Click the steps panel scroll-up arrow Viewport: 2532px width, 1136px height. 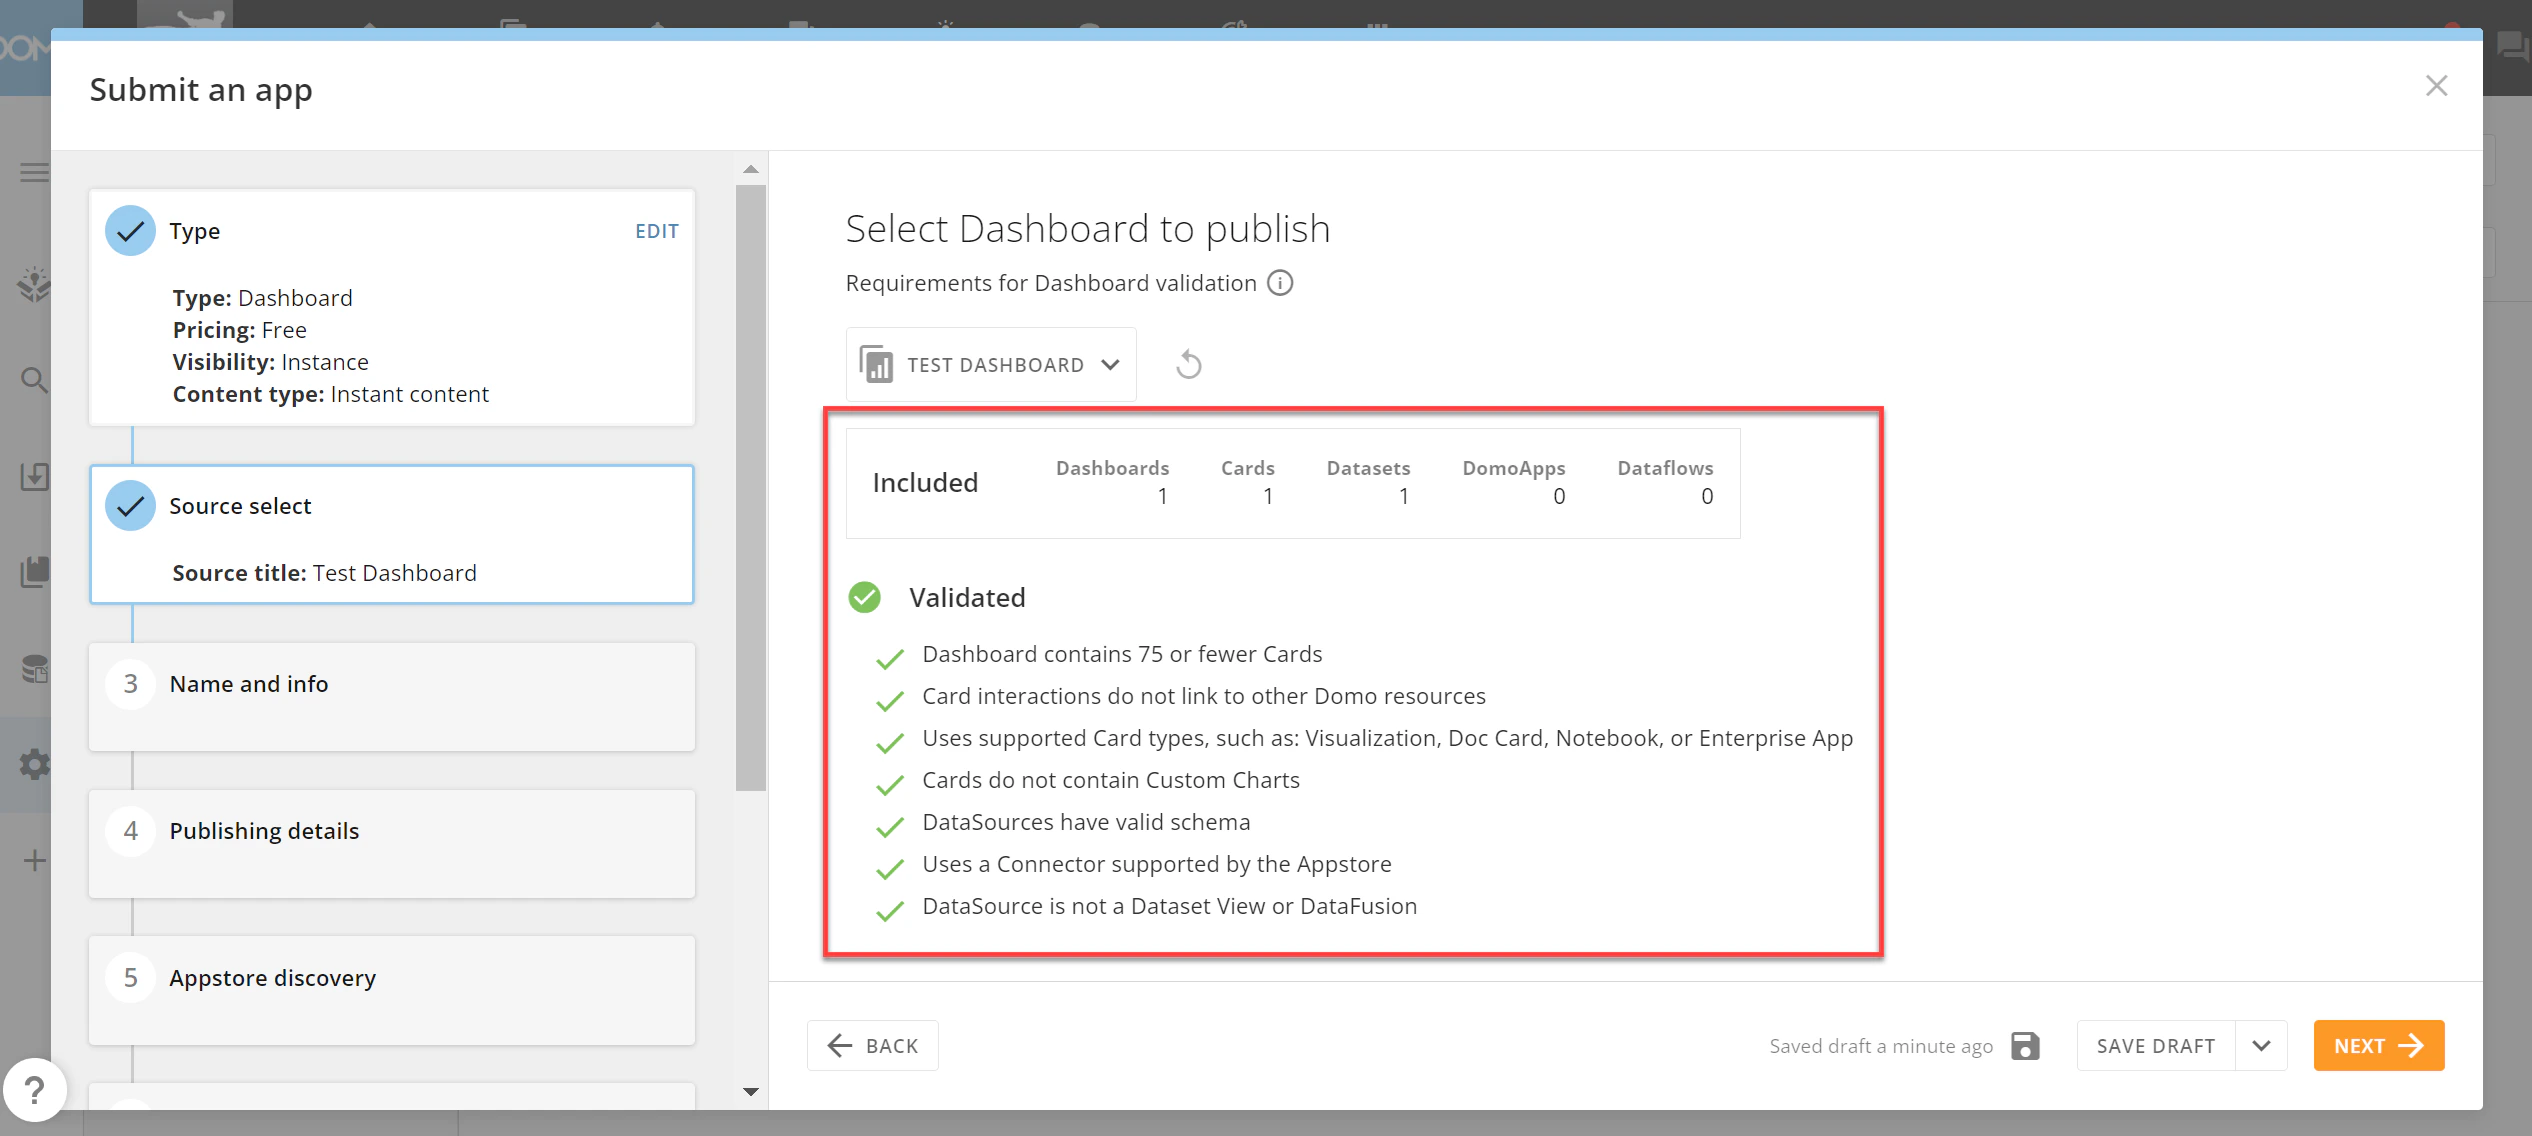click(x=751, y=169)
